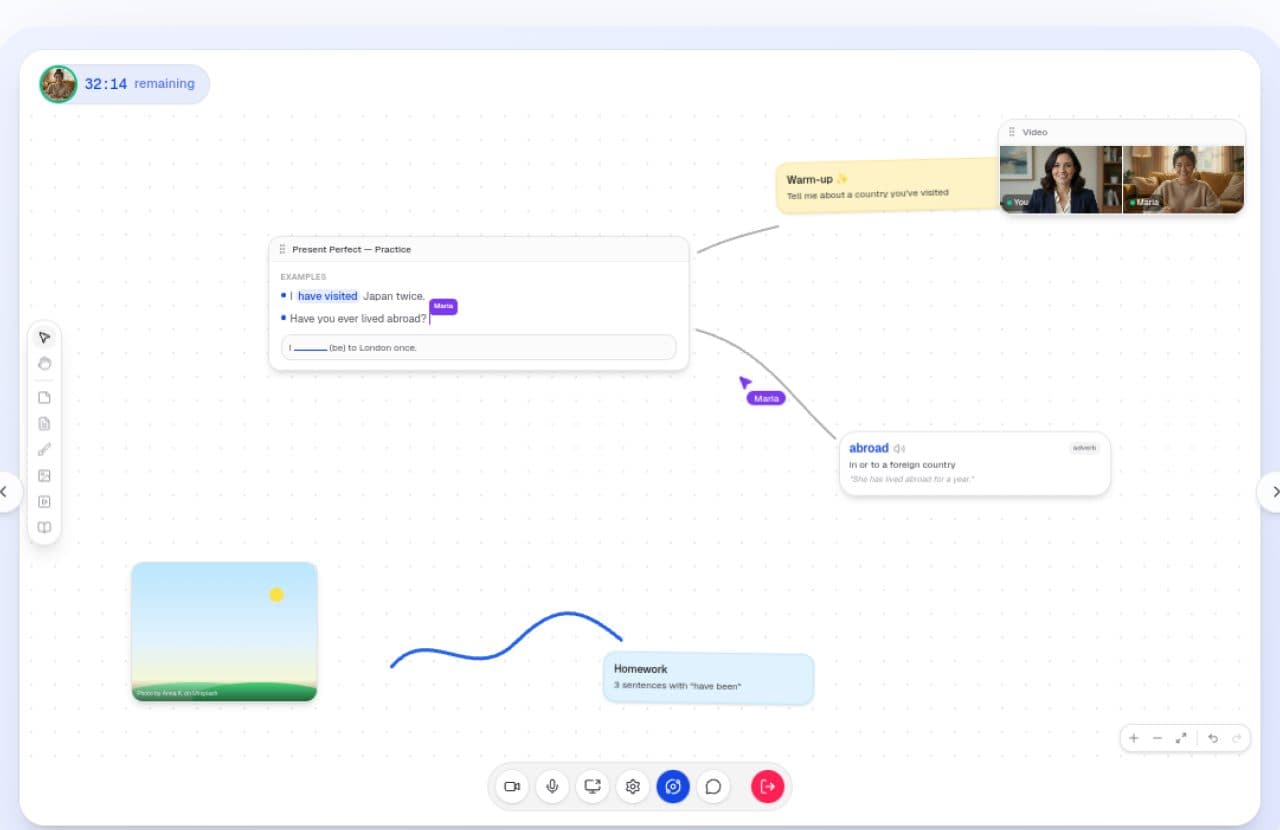Image resolution: width=1280 pixels, height=830 pixels.
Task: Click the definition in or to a foreign country
Action: (x=902, y=465)
